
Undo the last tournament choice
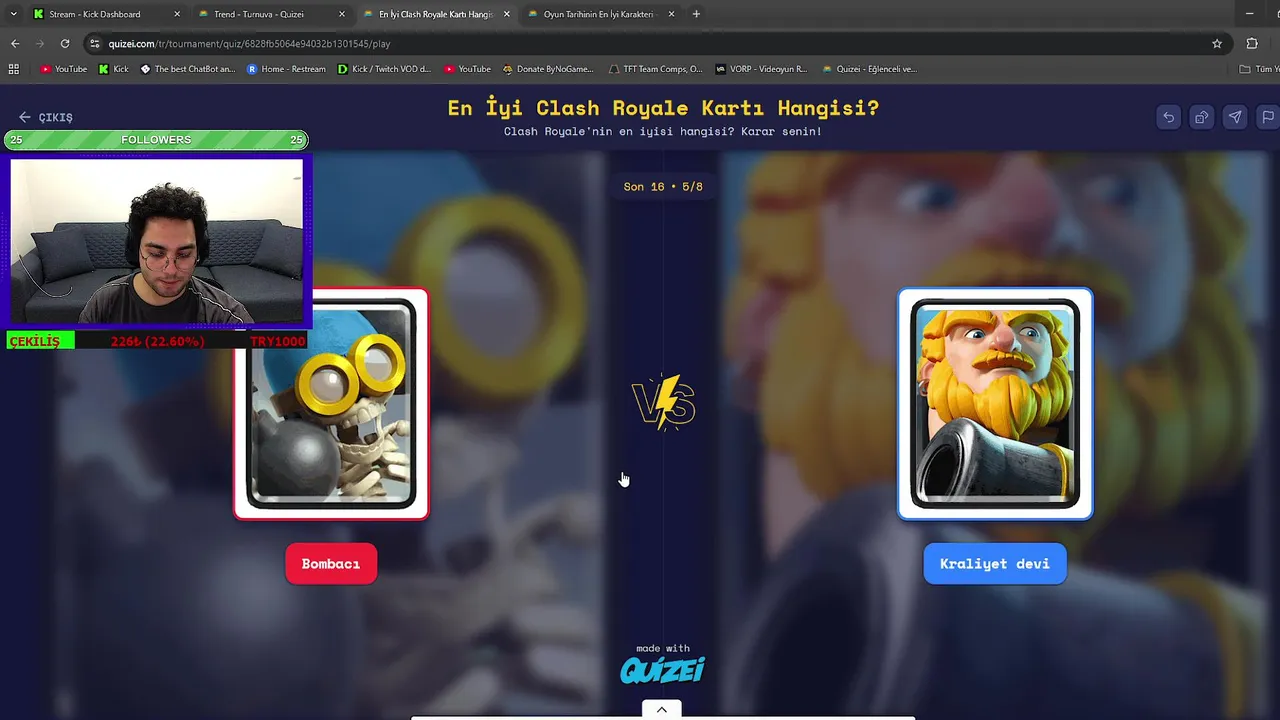pyautogui.click(x=1168, y=117)
